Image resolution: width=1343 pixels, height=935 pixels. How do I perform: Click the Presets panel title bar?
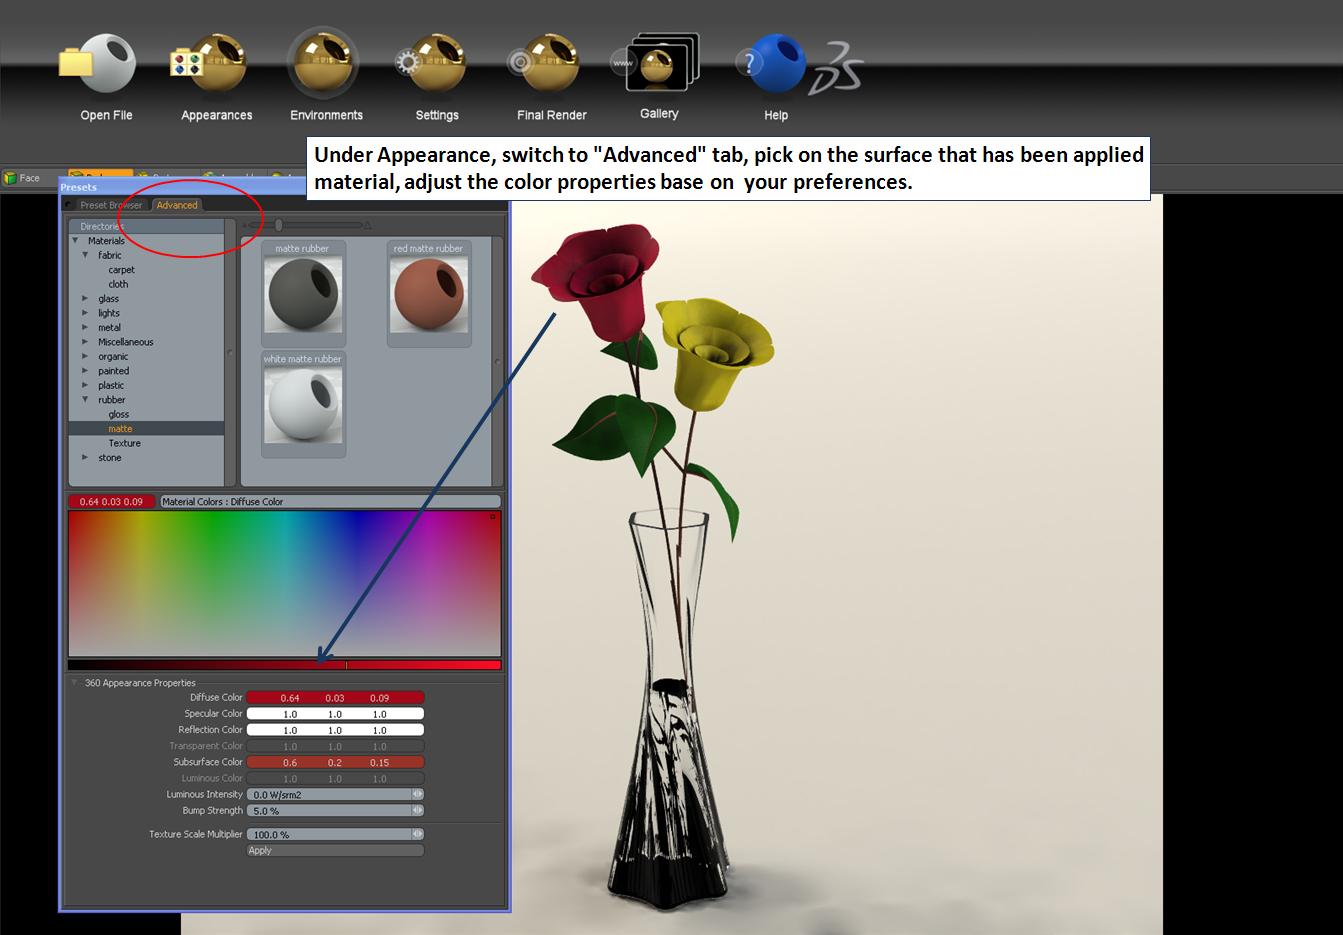coord(284,187)
